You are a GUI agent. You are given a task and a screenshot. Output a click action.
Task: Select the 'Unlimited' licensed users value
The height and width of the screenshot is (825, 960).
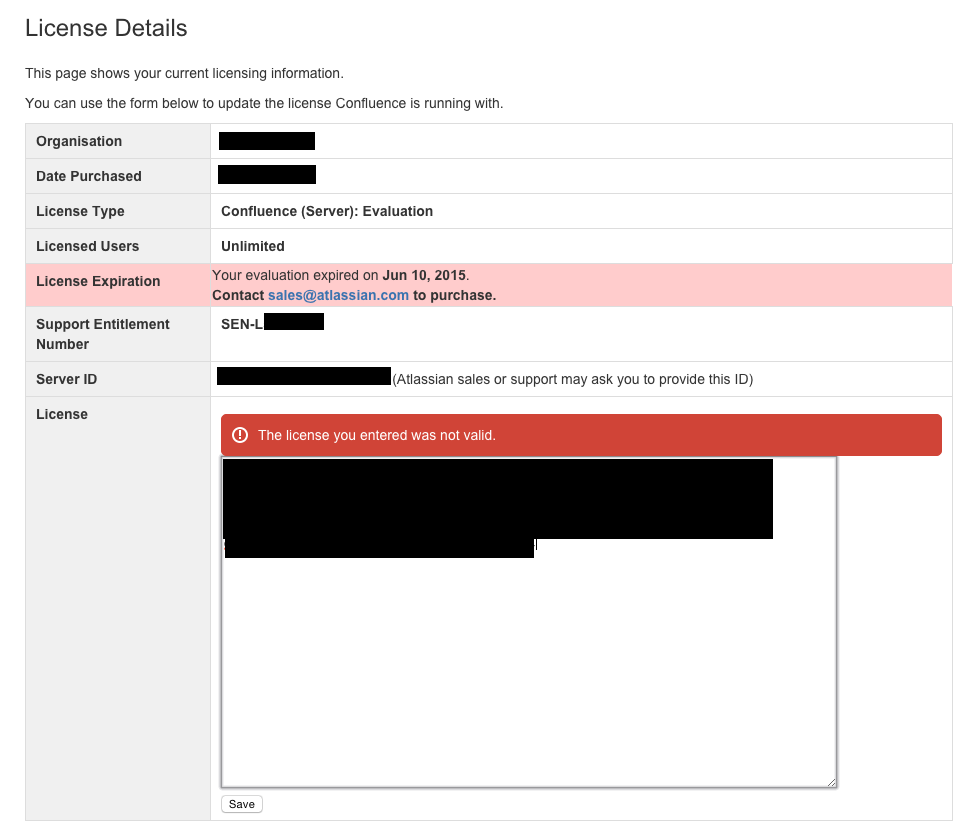pyautogui.click(x=253, y=246)
